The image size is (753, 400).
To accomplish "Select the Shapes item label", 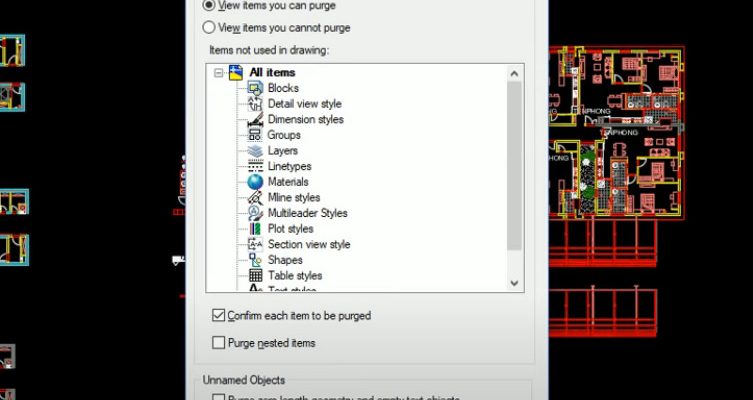I will (x=285, y=260).
